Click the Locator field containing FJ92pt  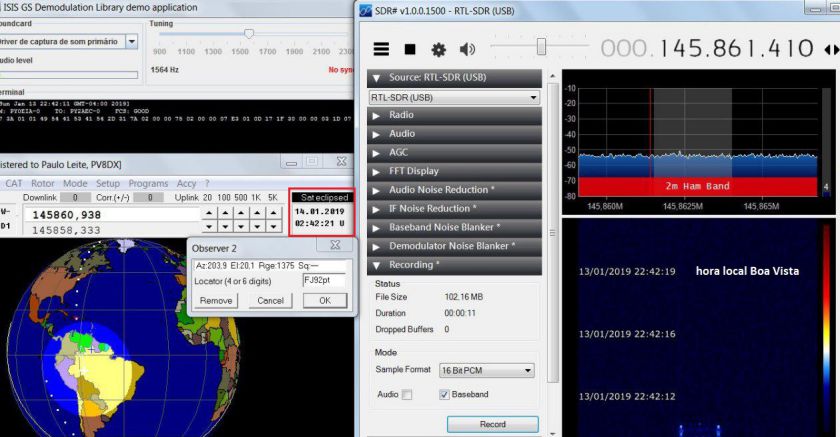pos(324,281)
